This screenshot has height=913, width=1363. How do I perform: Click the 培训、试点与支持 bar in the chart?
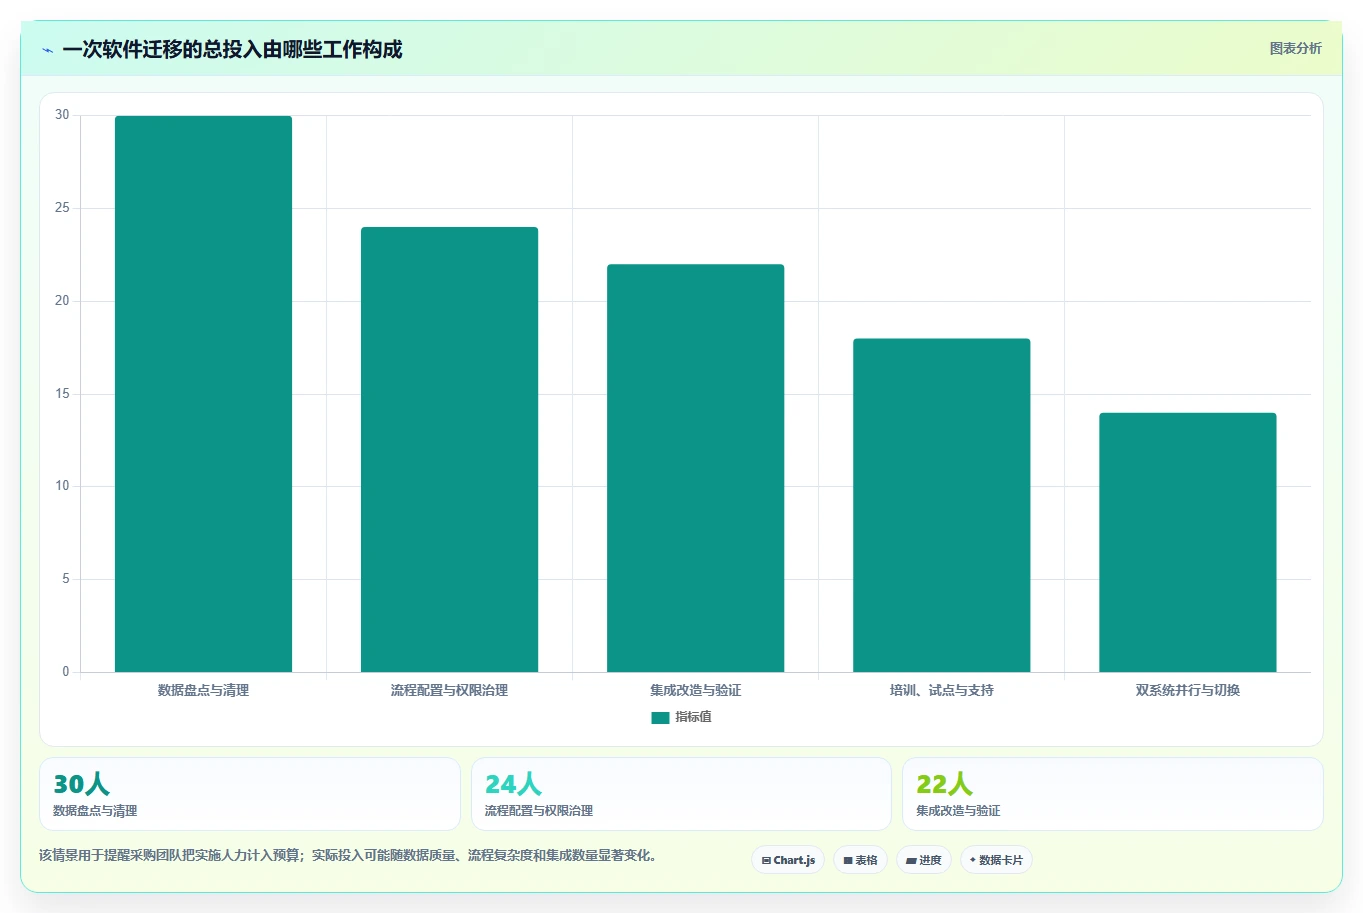pos(941,505)
